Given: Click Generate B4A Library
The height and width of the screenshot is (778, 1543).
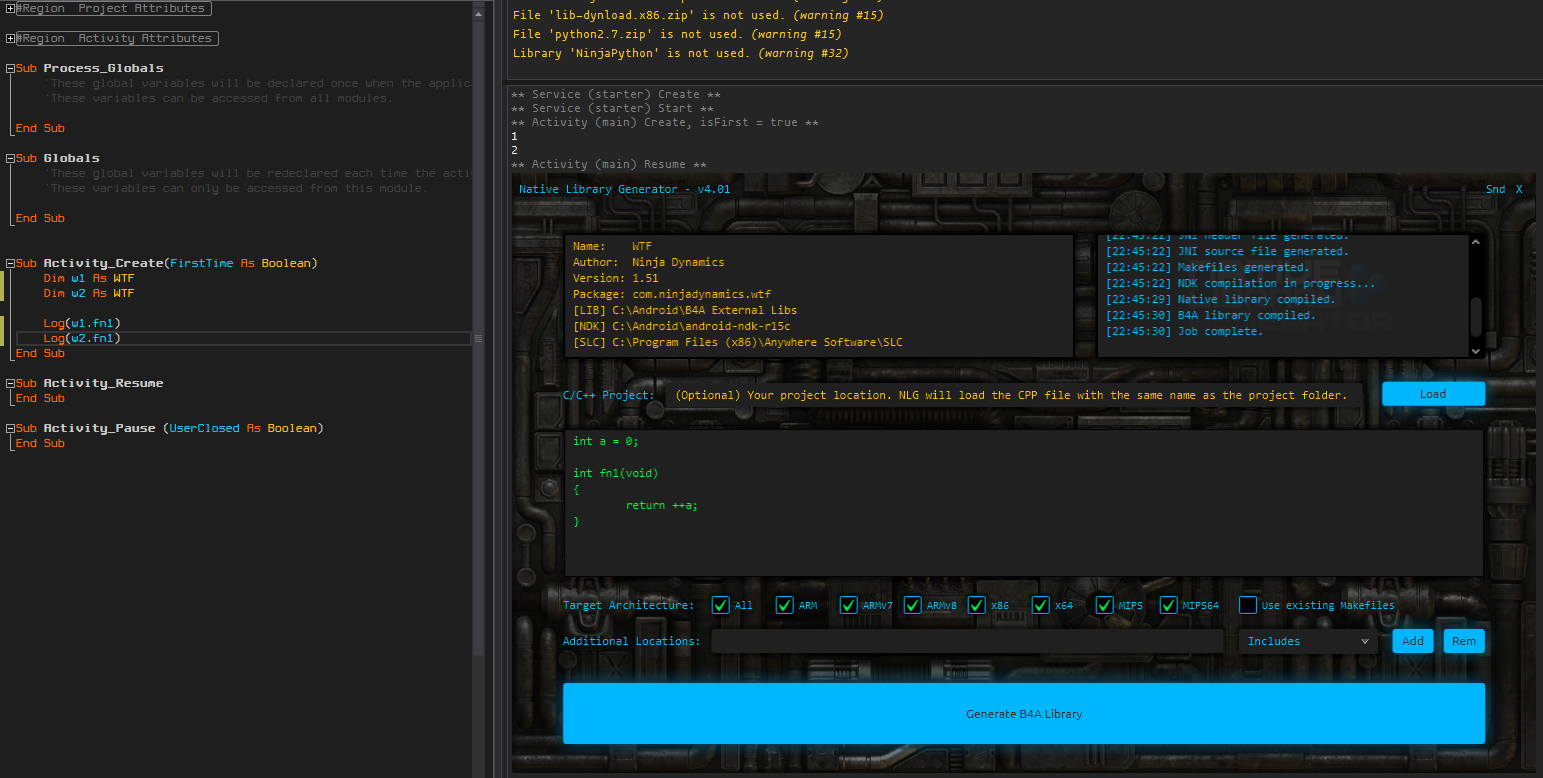Looking at the screenshot, I should coord(1024,714).
